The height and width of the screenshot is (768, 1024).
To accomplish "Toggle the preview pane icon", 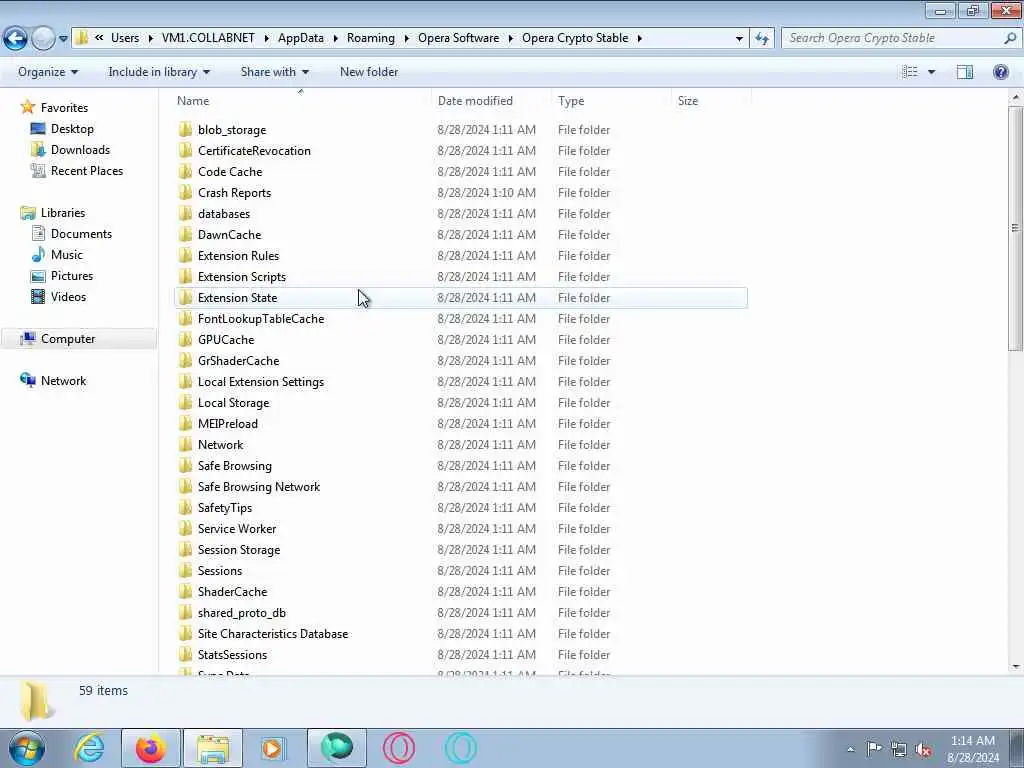I will (x=965, y=72).
